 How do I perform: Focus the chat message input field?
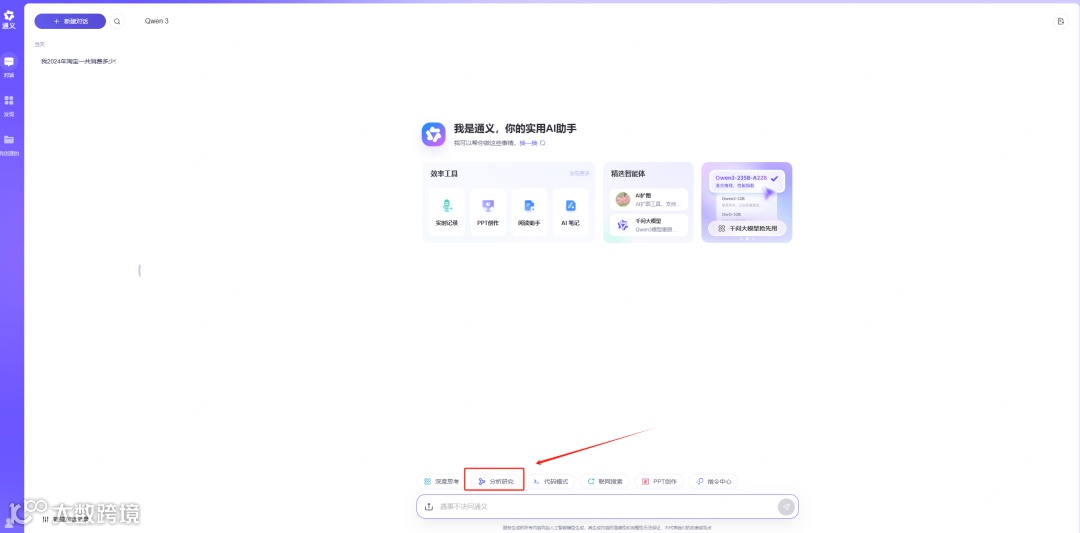pyautogui.click(x=606, y=507)
